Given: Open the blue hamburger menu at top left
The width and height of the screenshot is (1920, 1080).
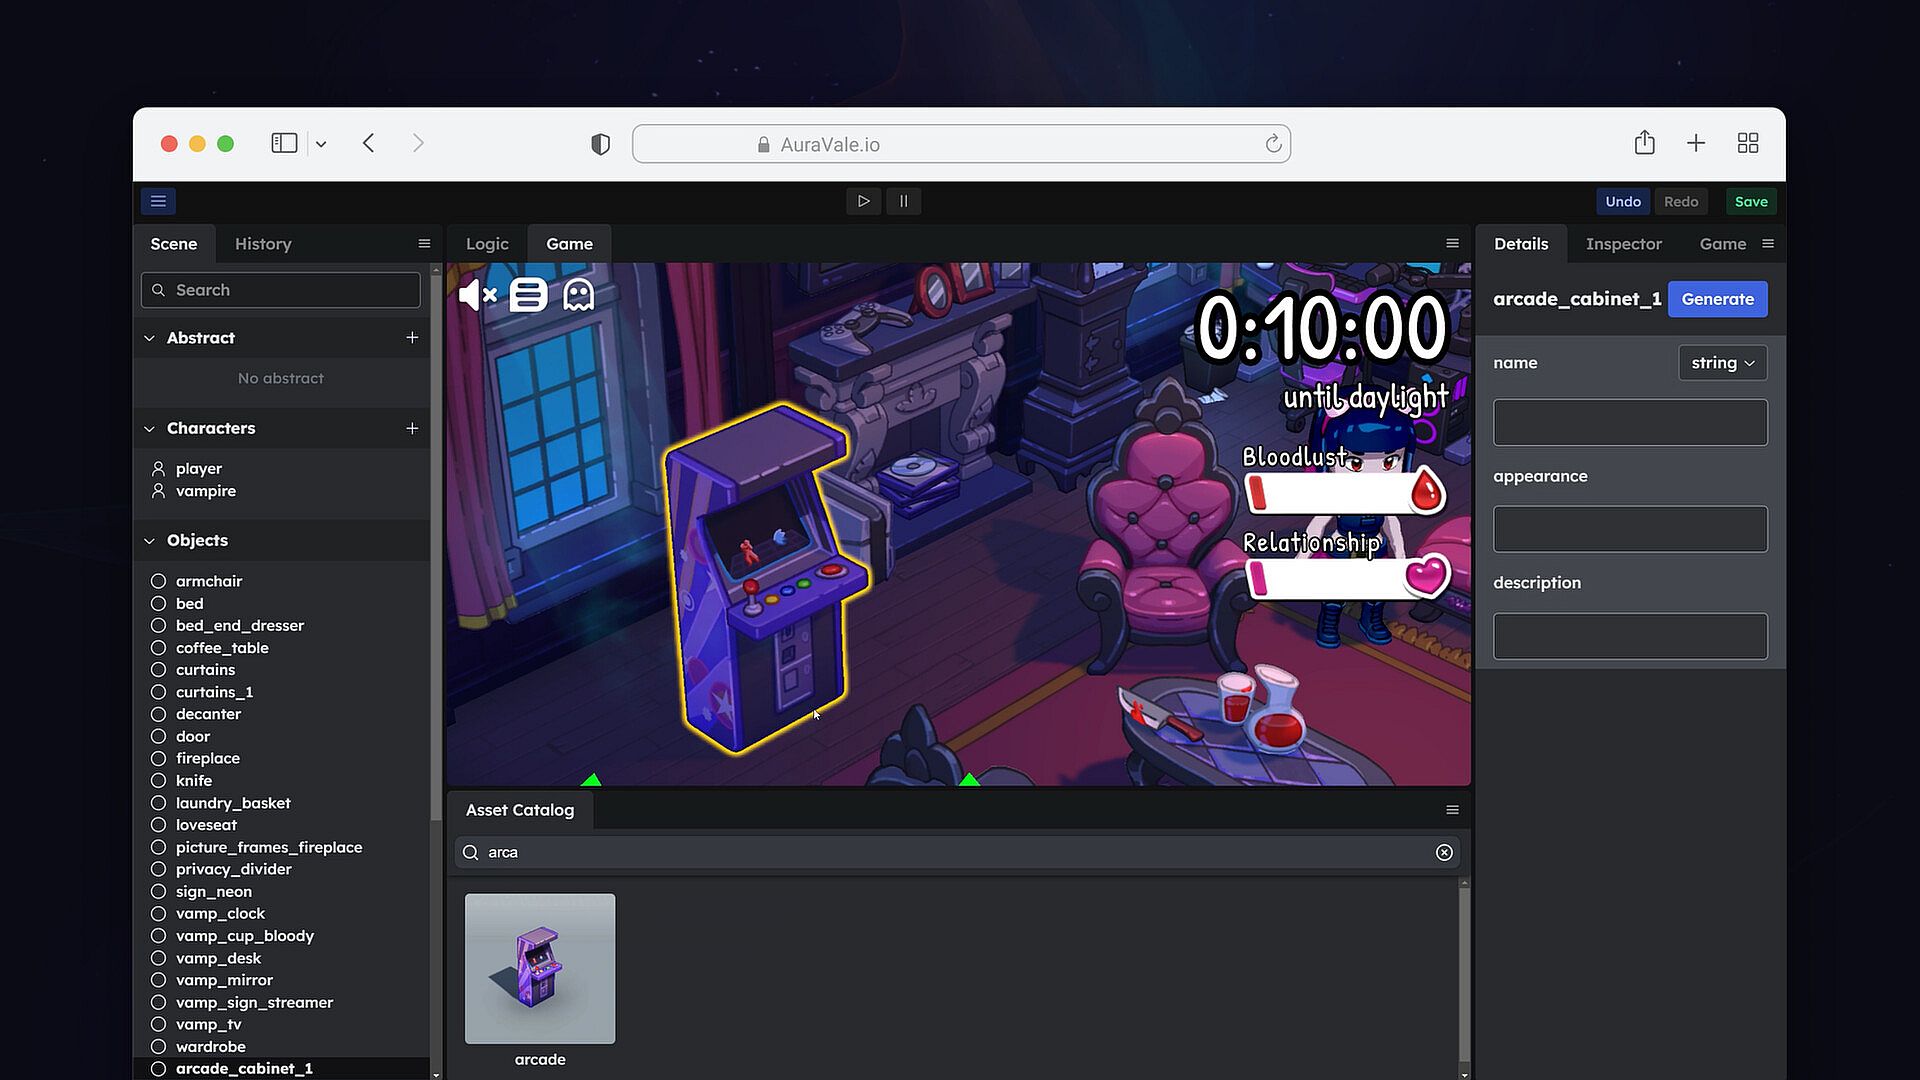Looking at the screenshot, I should pos(158,201).
